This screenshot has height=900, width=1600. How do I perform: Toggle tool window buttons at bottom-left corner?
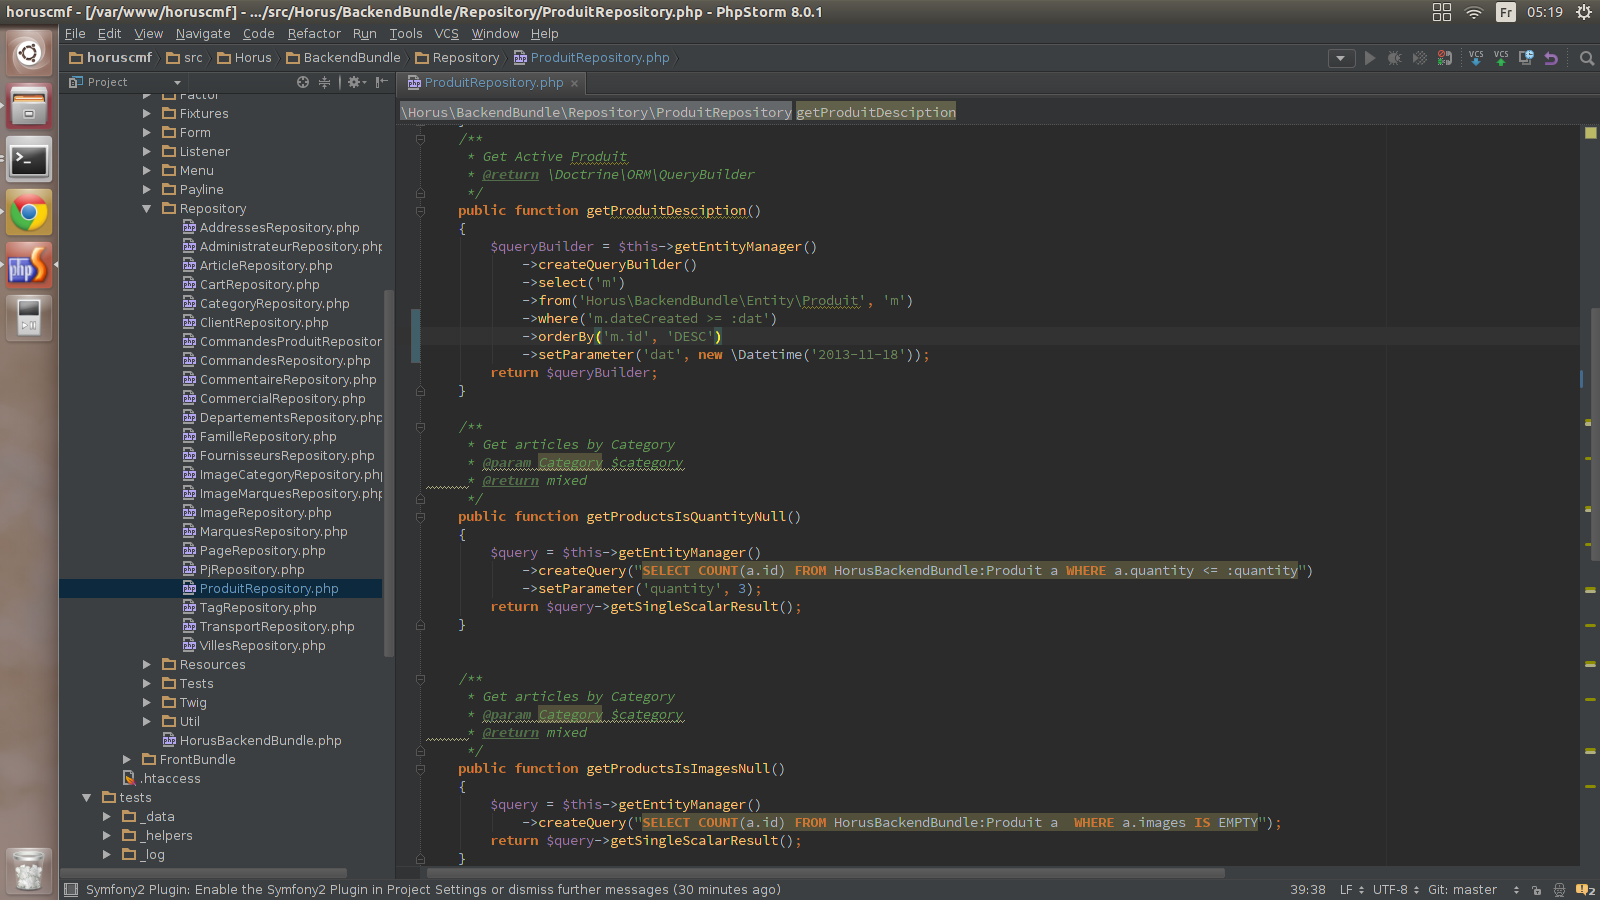pos(71,890)
